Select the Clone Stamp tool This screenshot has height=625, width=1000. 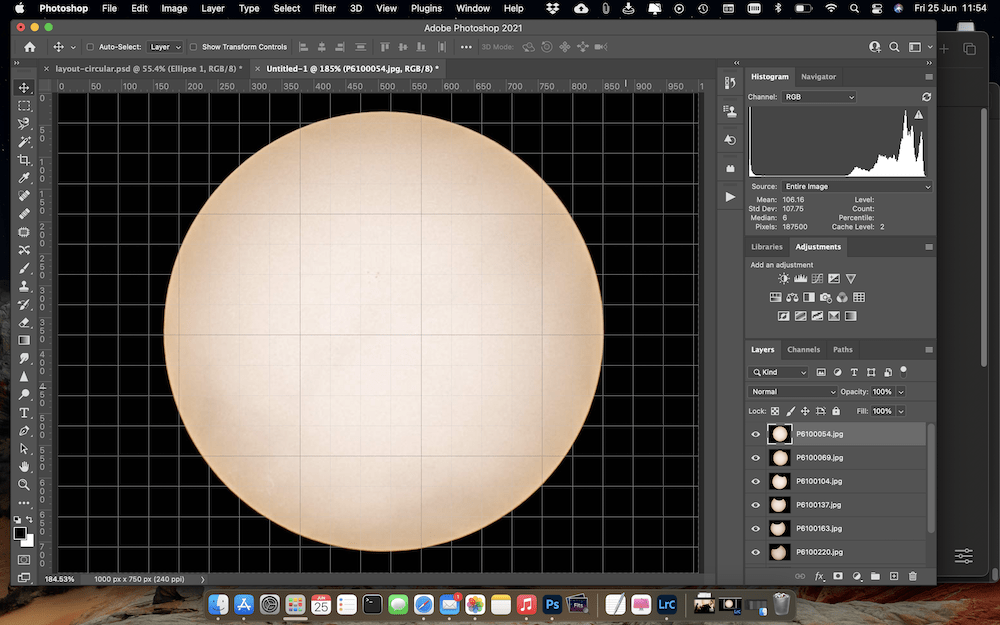[24, 286]
